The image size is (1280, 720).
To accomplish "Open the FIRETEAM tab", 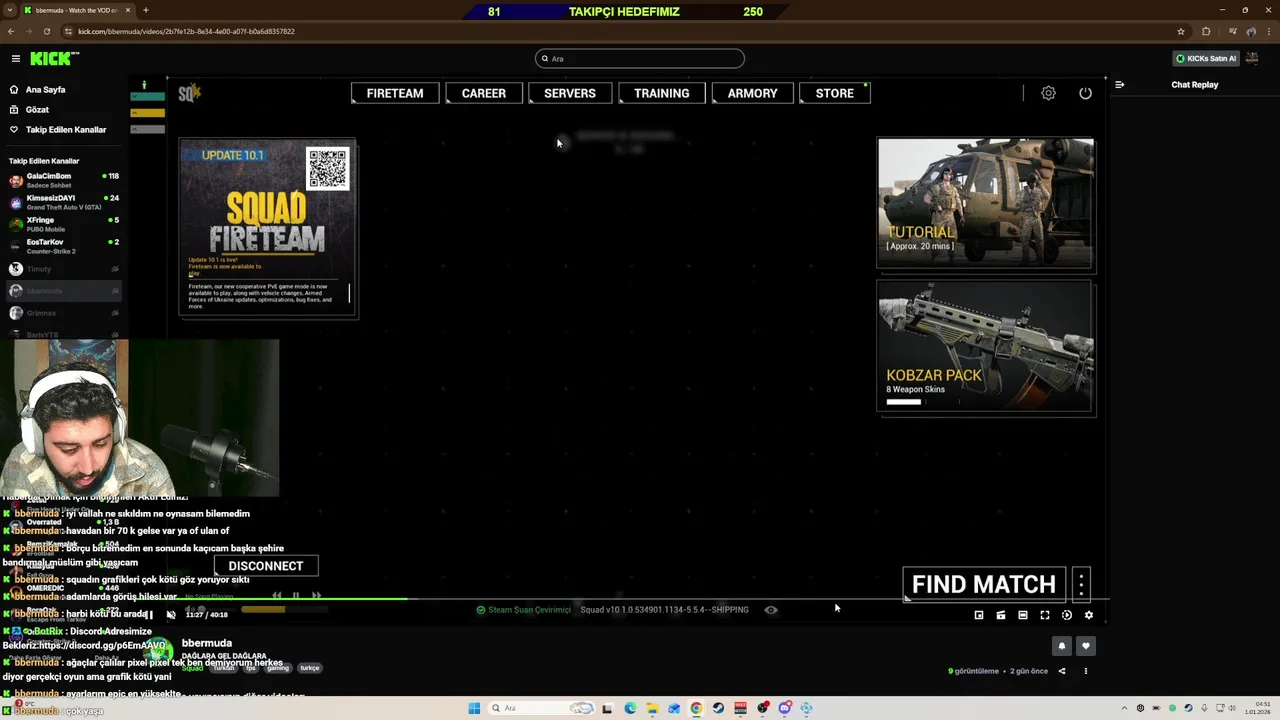I will coord(395,93).
